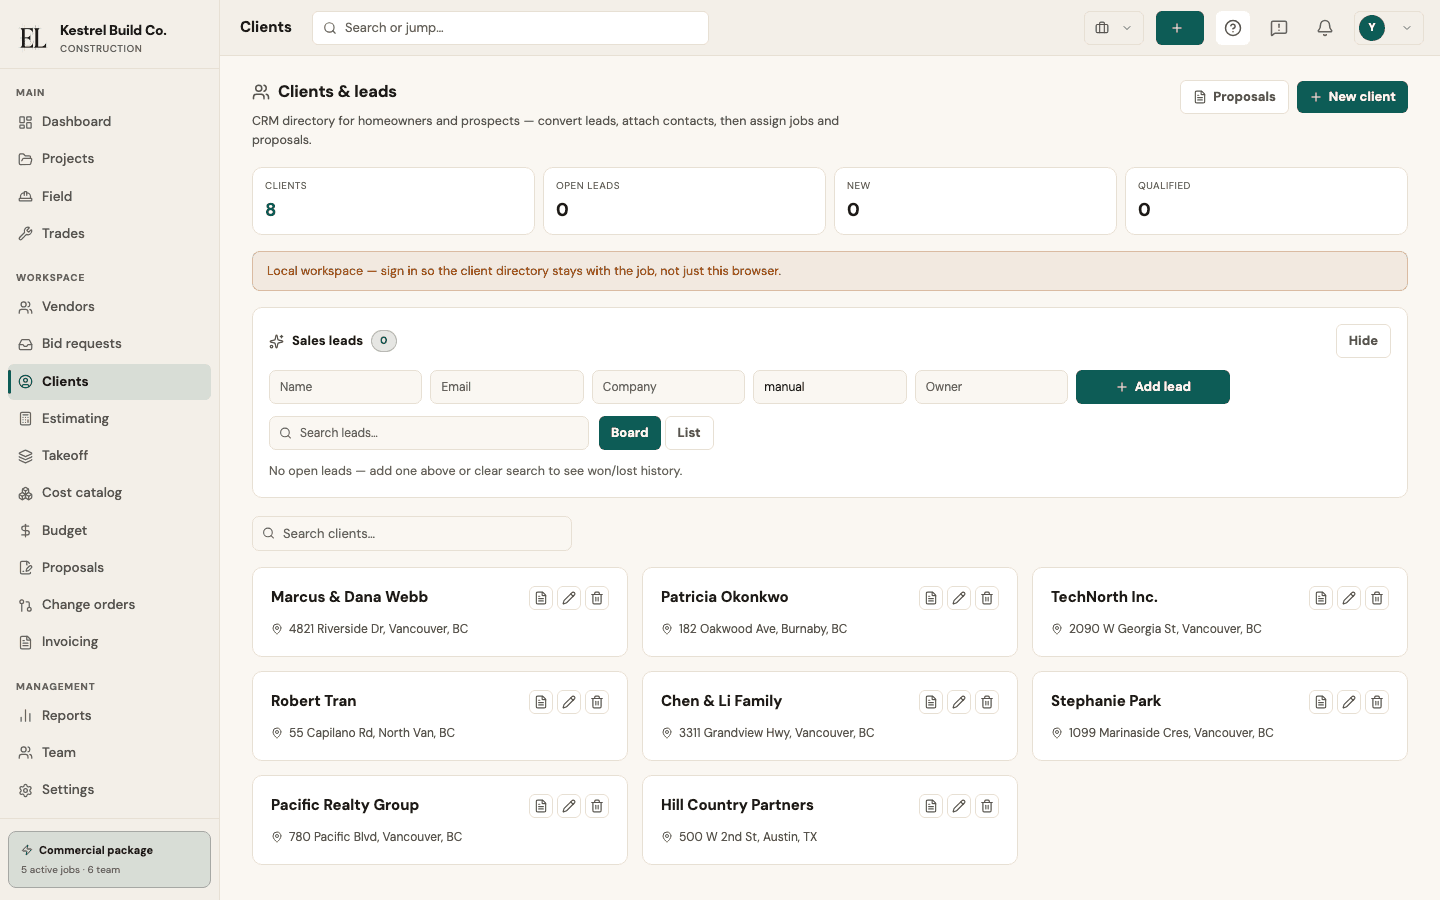The height and width of the screenshot is (900, 1440).
Task: Open proposal document for Marcus & Dana Webb
Action: [x=541, y=598]
